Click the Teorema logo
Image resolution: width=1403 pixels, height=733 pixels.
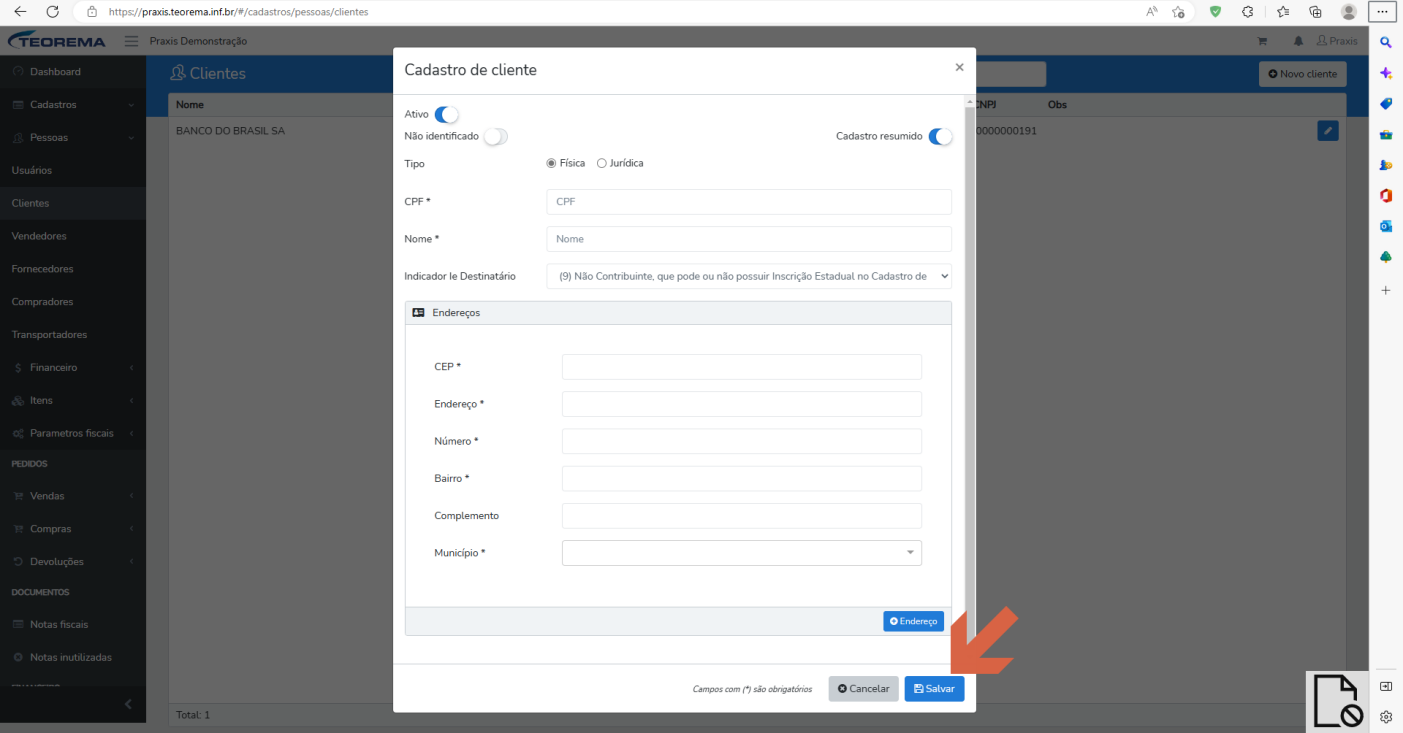coord(57,41)
